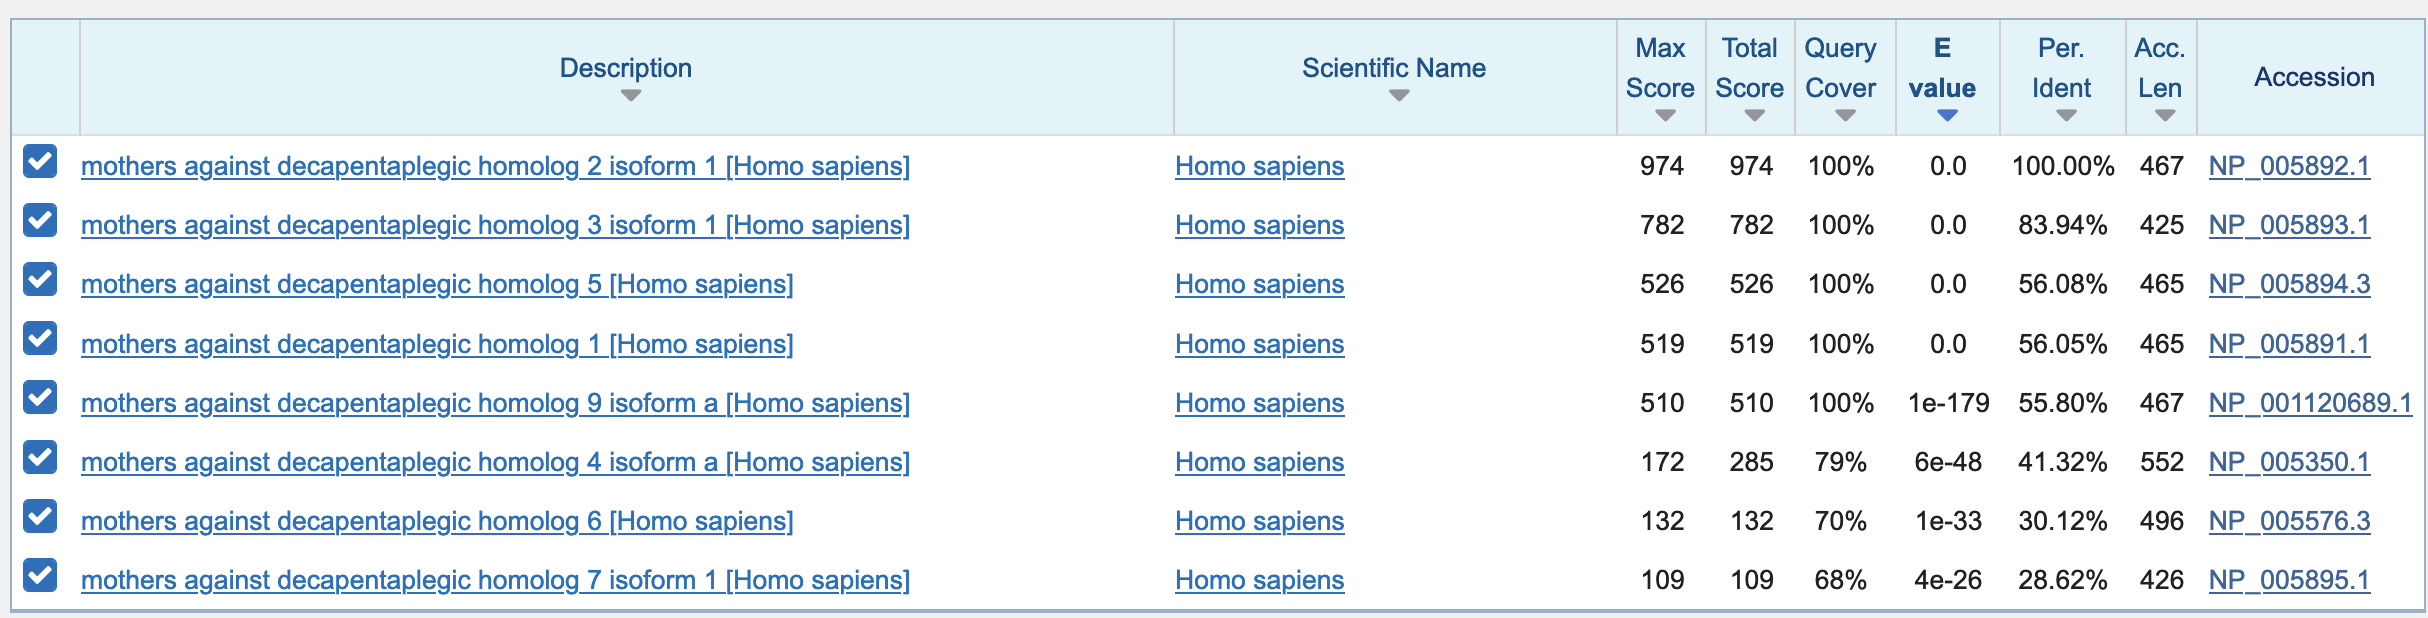This screenshot has height=618, width=2428.
Task: Deselect the homolog 7 isoform 1 checkbox
Action: tap(40, 575)
